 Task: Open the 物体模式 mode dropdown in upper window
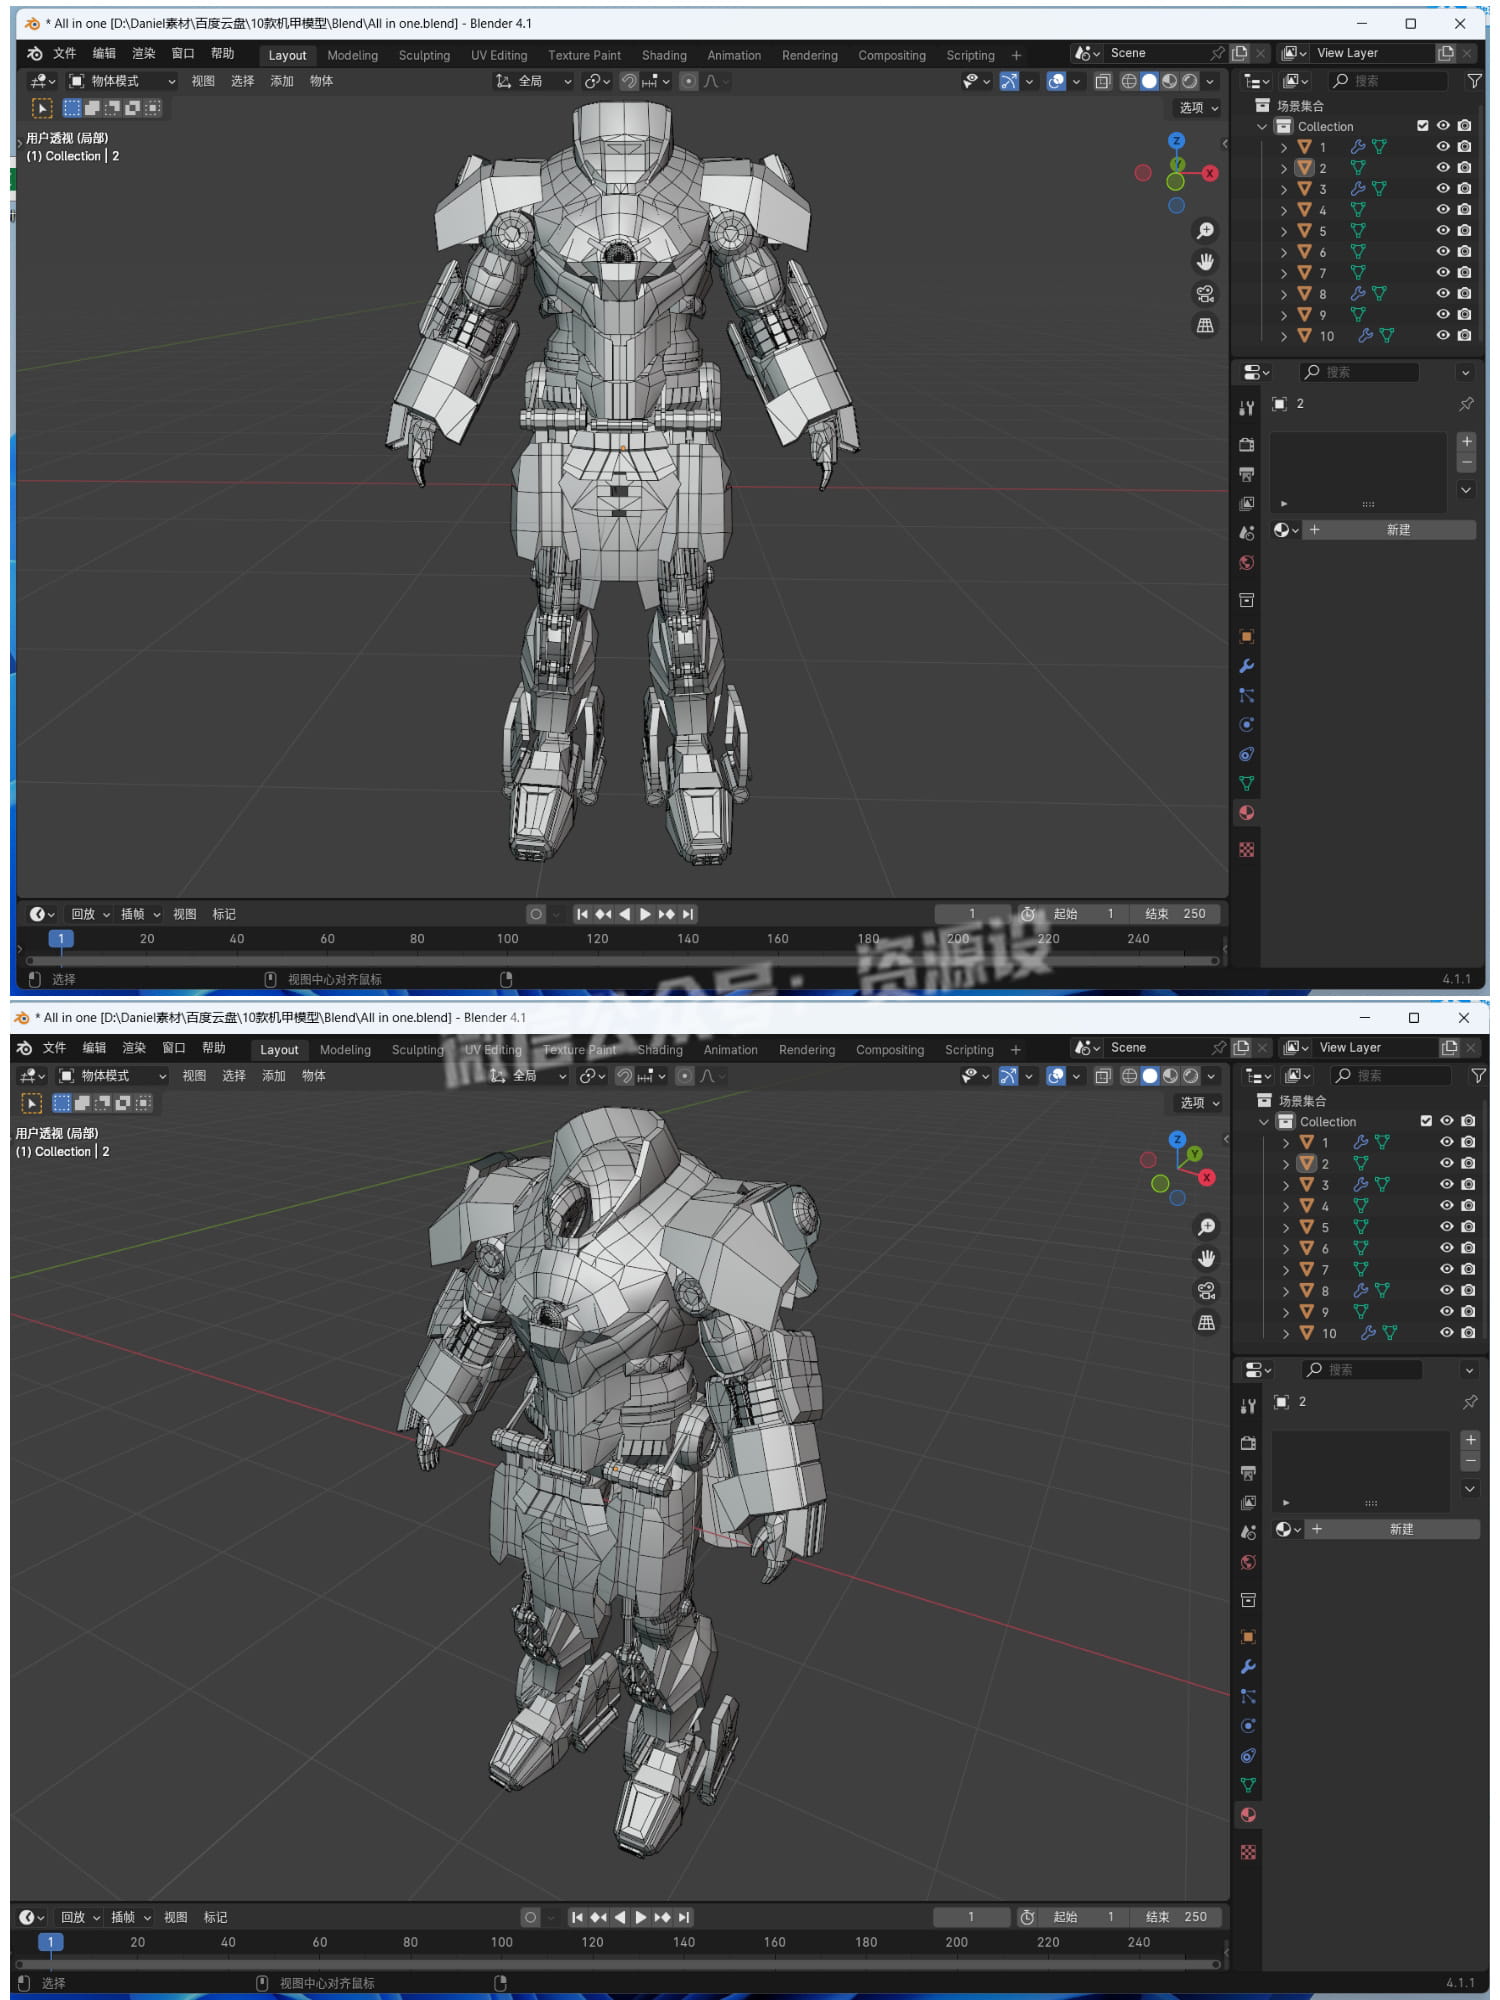(x=122, y=81)
